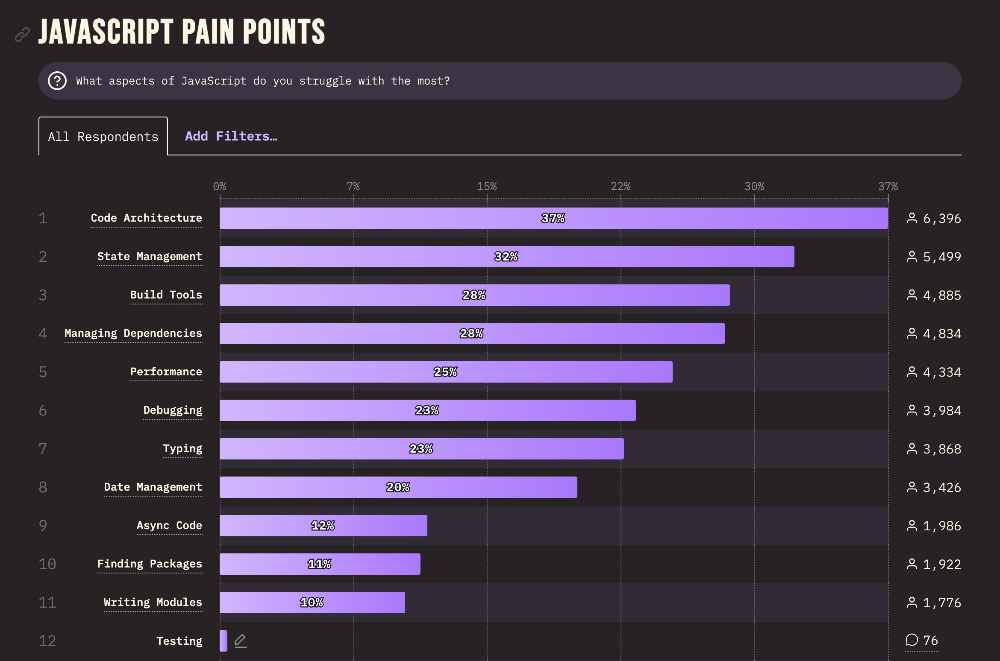The image size is (1000, 661).
Task: Click the edit pencil icon next to Testing
Action: [x=240, y=641]
